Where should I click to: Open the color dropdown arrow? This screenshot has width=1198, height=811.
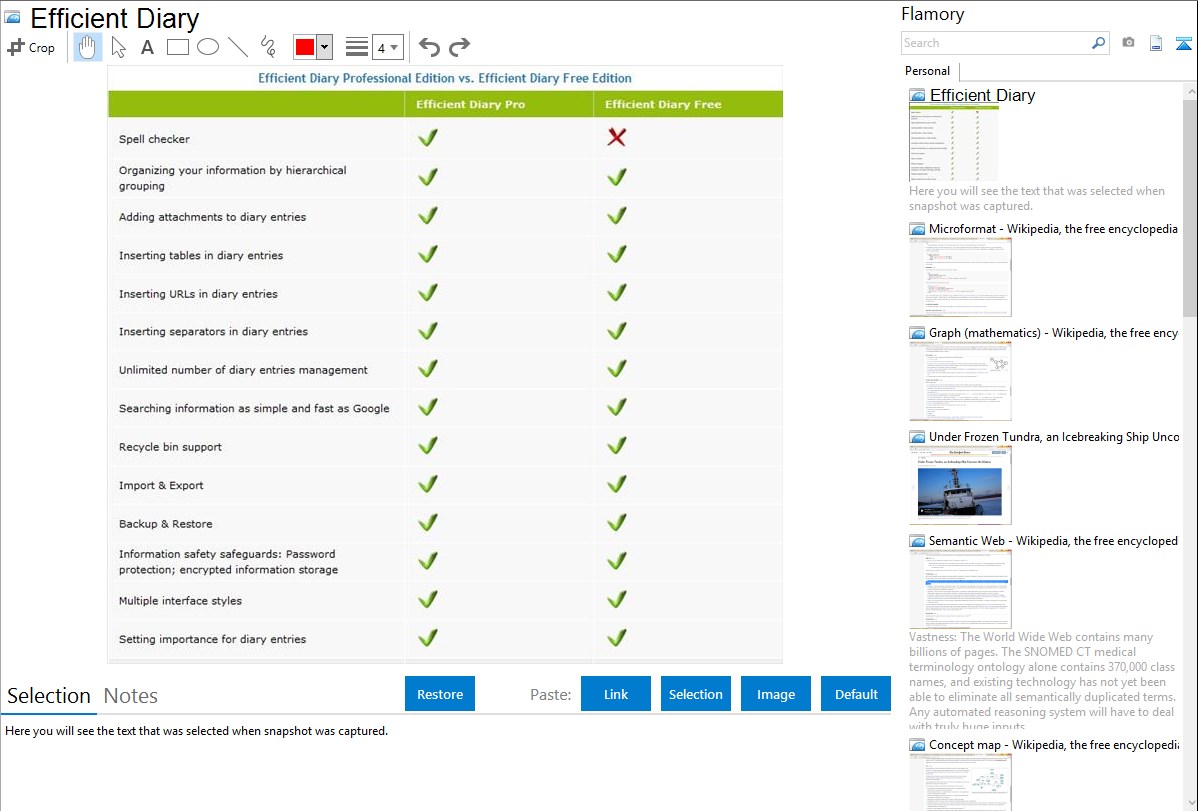pyautogui.click(x=325, y=47)
